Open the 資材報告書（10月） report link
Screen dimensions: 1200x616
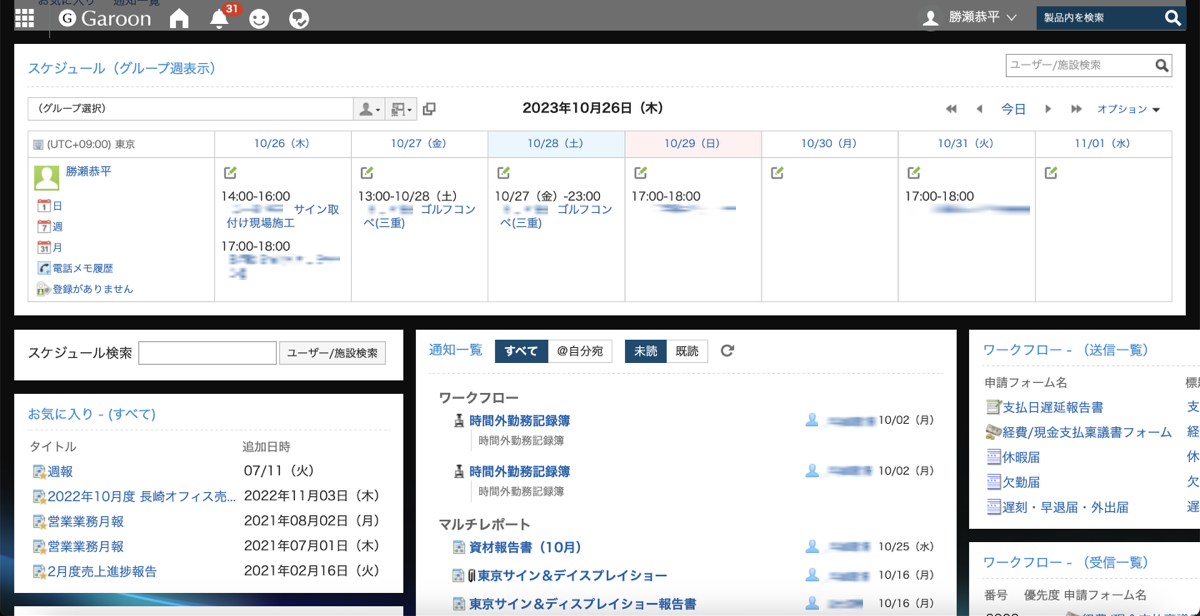click(525, 547)
